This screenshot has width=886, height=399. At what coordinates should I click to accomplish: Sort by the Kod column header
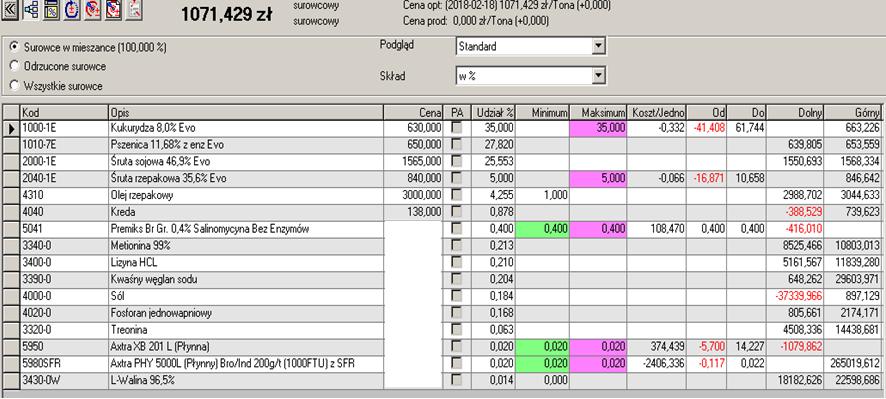(x=64, y=112)
